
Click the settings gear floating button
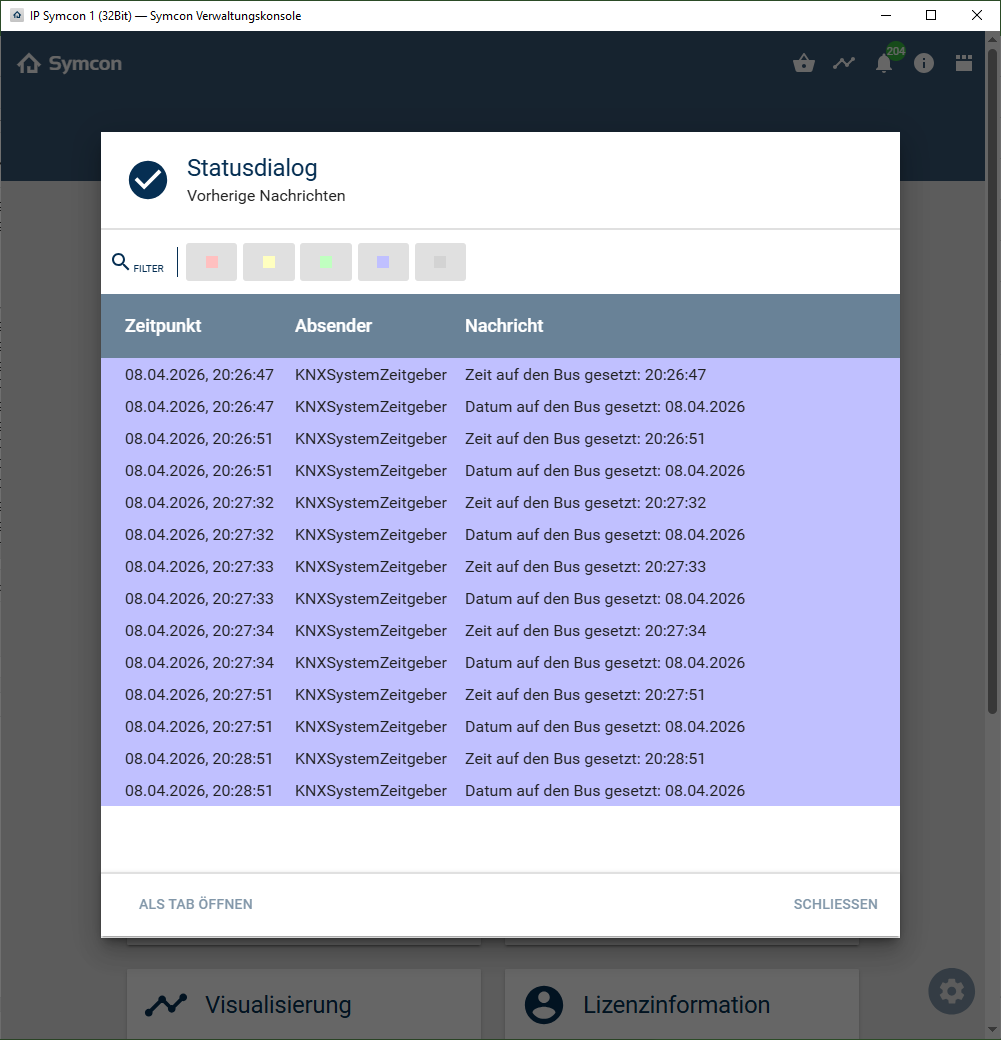951,991
